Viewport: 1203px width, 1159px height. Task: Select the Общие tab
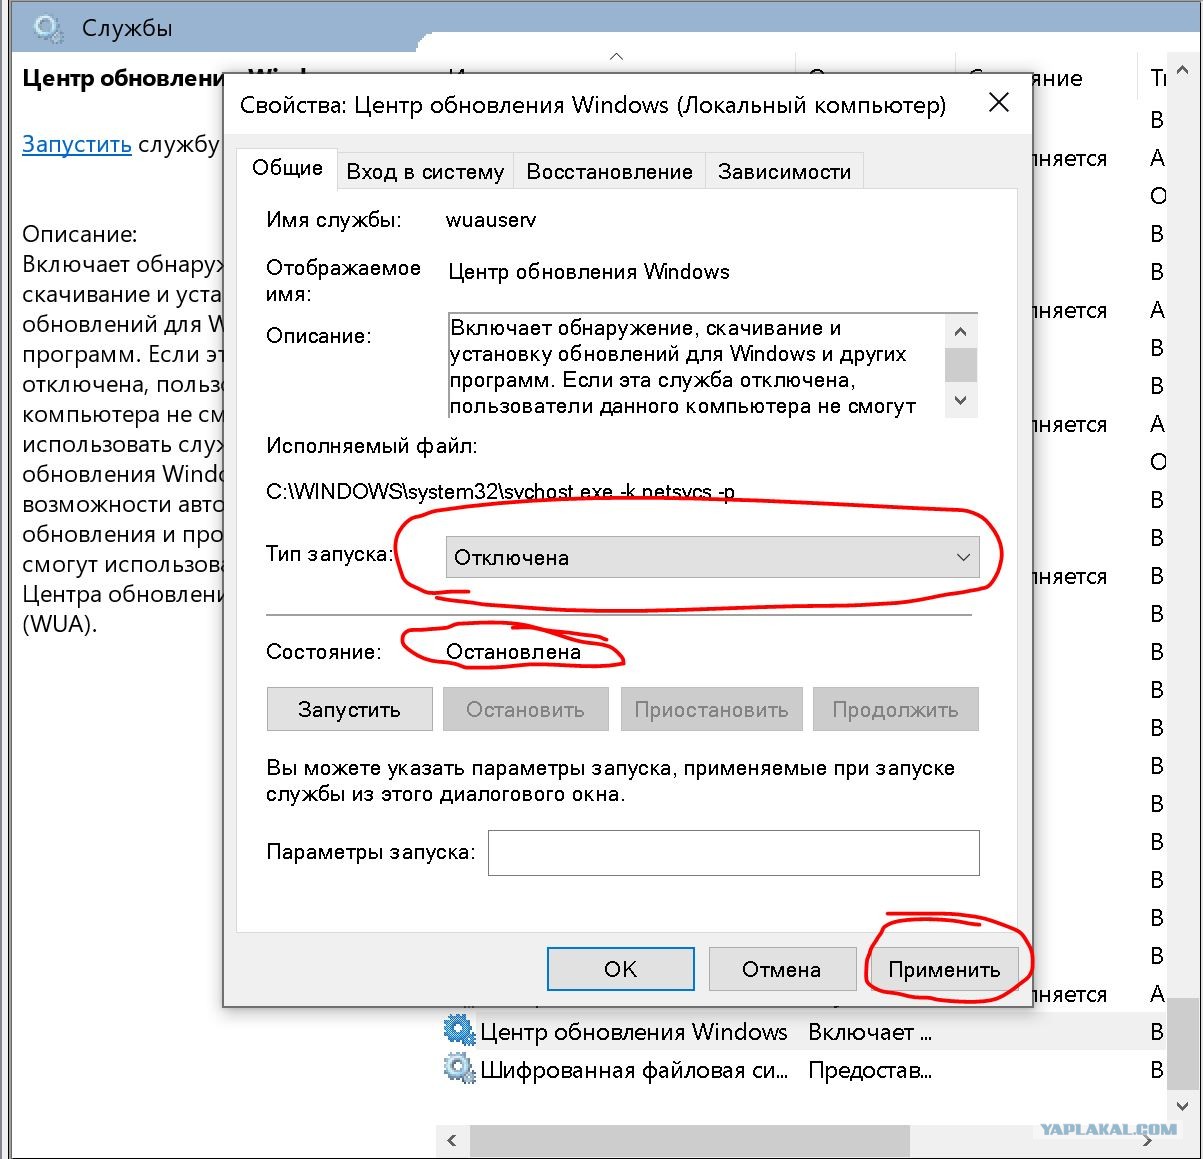[287, 168]
